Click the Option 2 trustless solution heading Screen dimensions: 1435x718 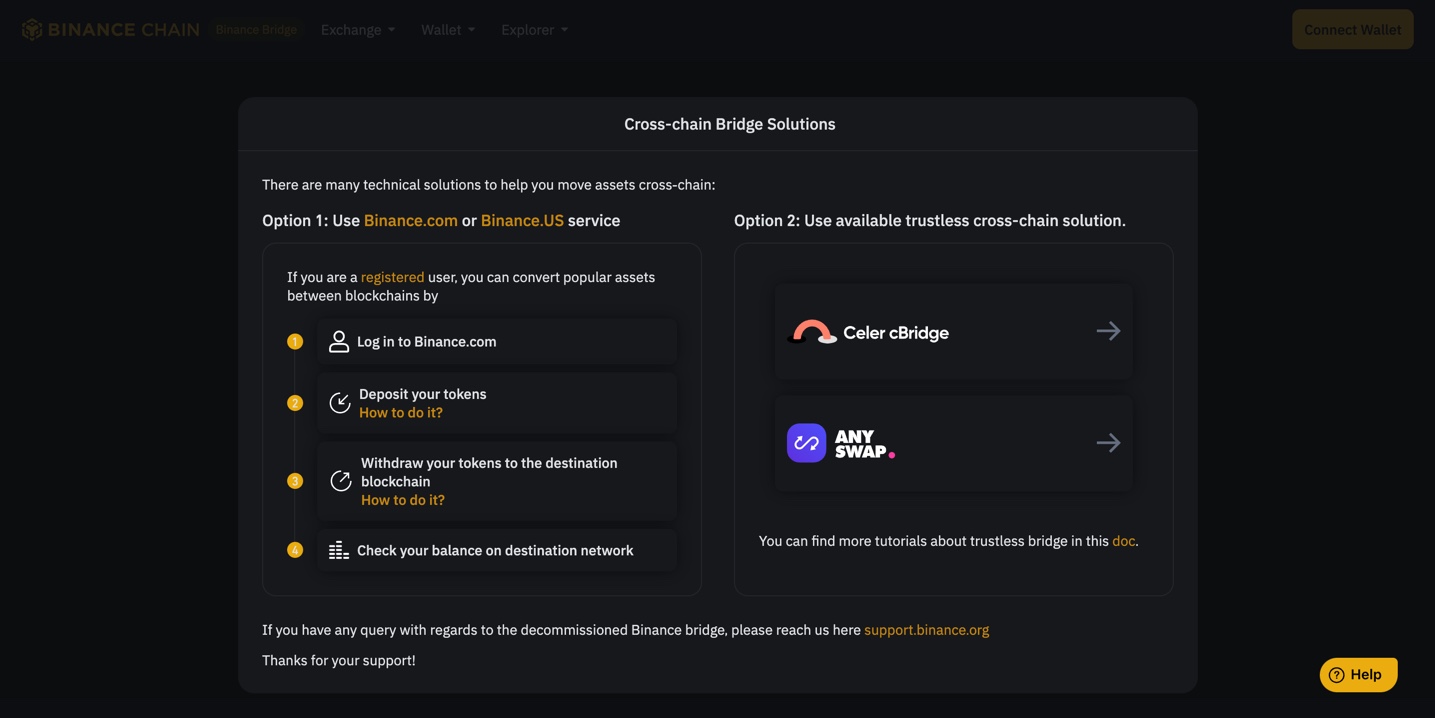point(930,221)
